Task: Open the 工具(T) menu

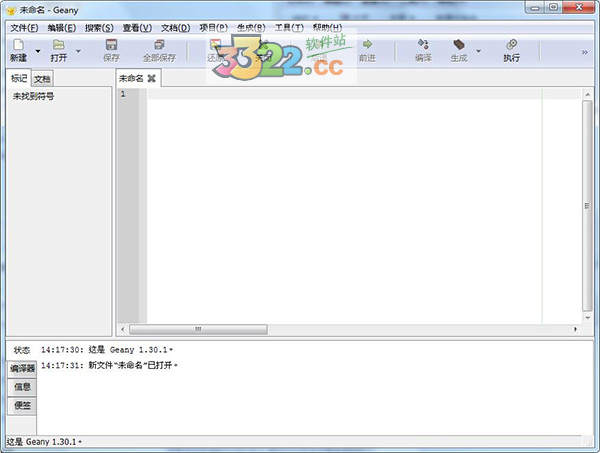Action: point(289,28)
